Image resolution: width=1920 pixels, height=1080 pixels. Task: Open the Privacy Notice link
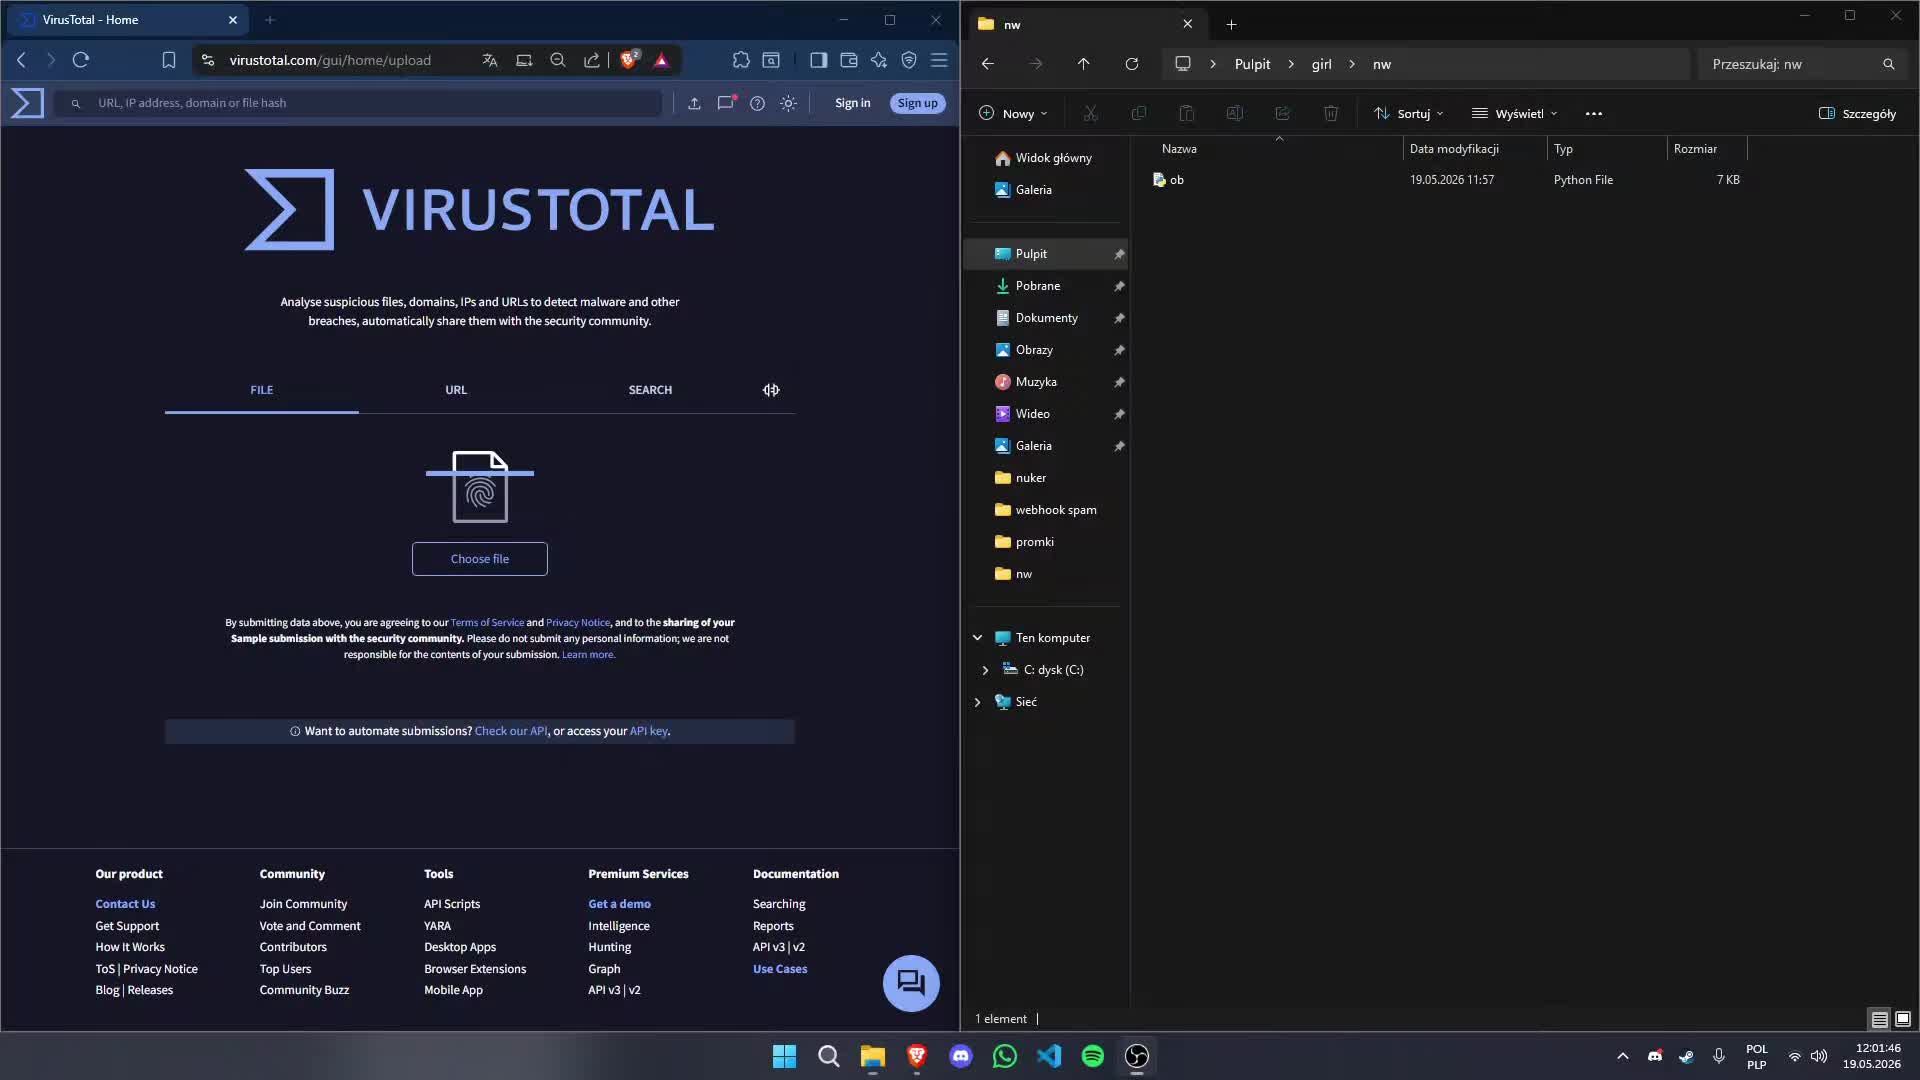click(578, 623)
